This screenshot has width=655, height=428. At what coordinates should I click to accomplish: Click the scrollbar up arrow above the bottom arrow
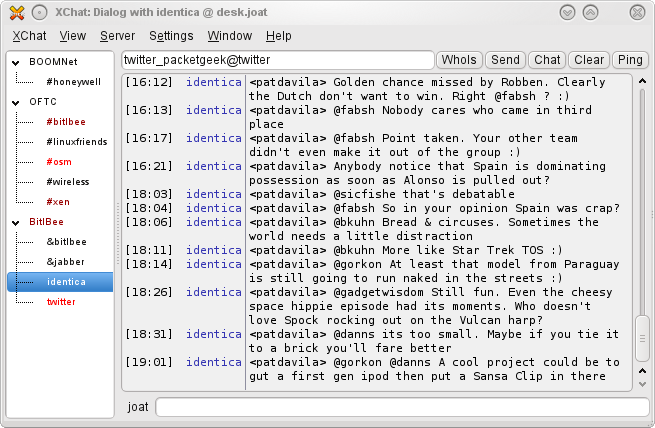642,371
